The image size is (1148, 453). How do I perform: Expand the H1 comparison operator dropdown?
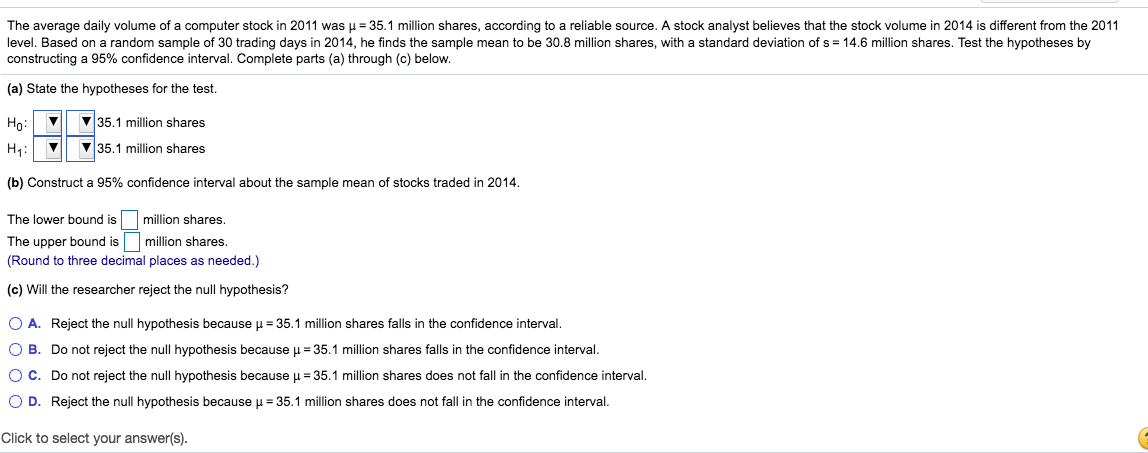click(81, 149)
